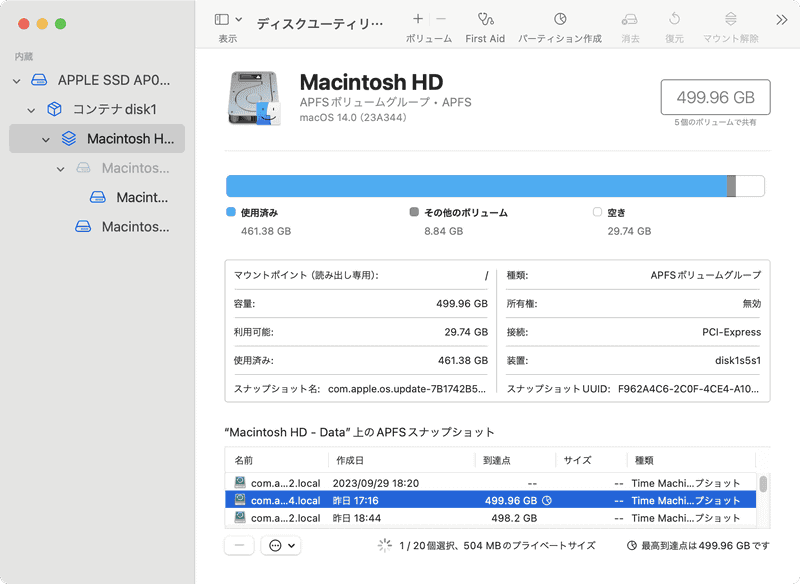This screenshot has height=584, width=800.
Task: Click the 消去 erase icon
Action: tap(630, 19)
